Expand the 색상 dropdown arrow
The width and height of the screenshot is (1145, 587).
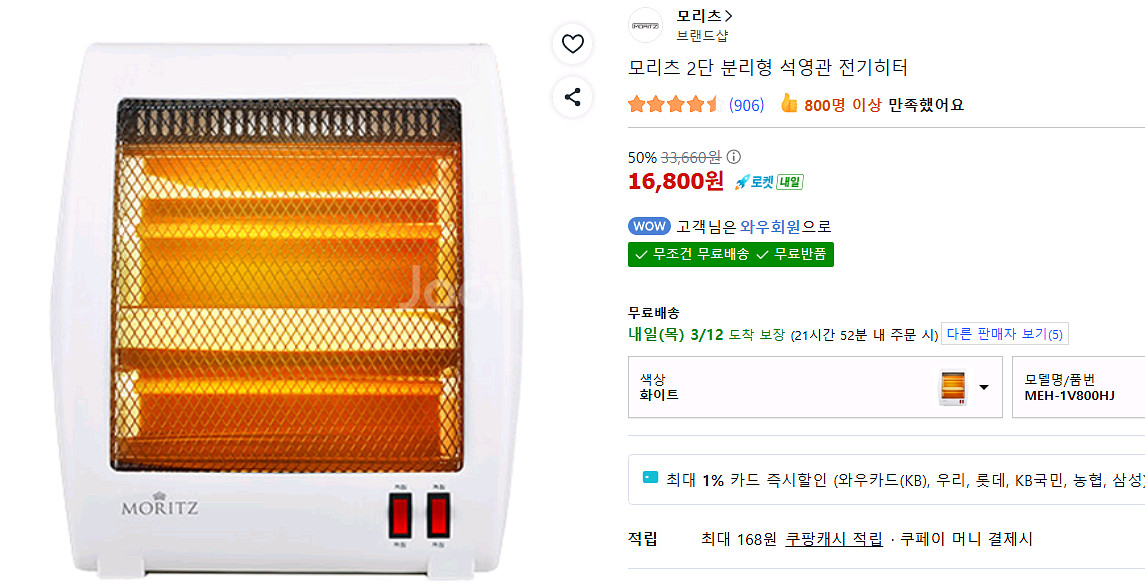click(x=984, y=388)
